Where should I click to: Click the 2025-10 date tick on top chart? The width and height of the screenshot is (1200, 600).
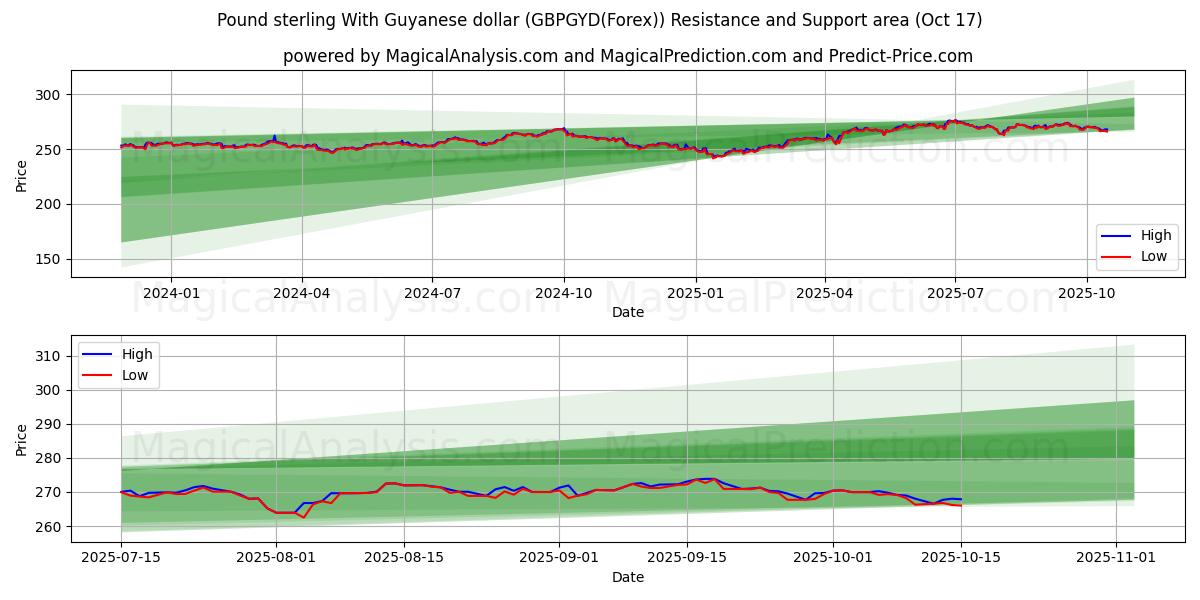pyautogui.click(x=1087, y=293)
